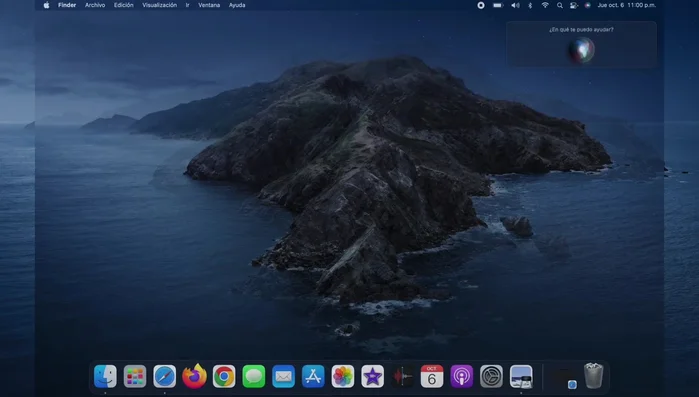Screen dimensions: 699x397
Task: Open the Apple menu
Action: [x=46, y=5]
